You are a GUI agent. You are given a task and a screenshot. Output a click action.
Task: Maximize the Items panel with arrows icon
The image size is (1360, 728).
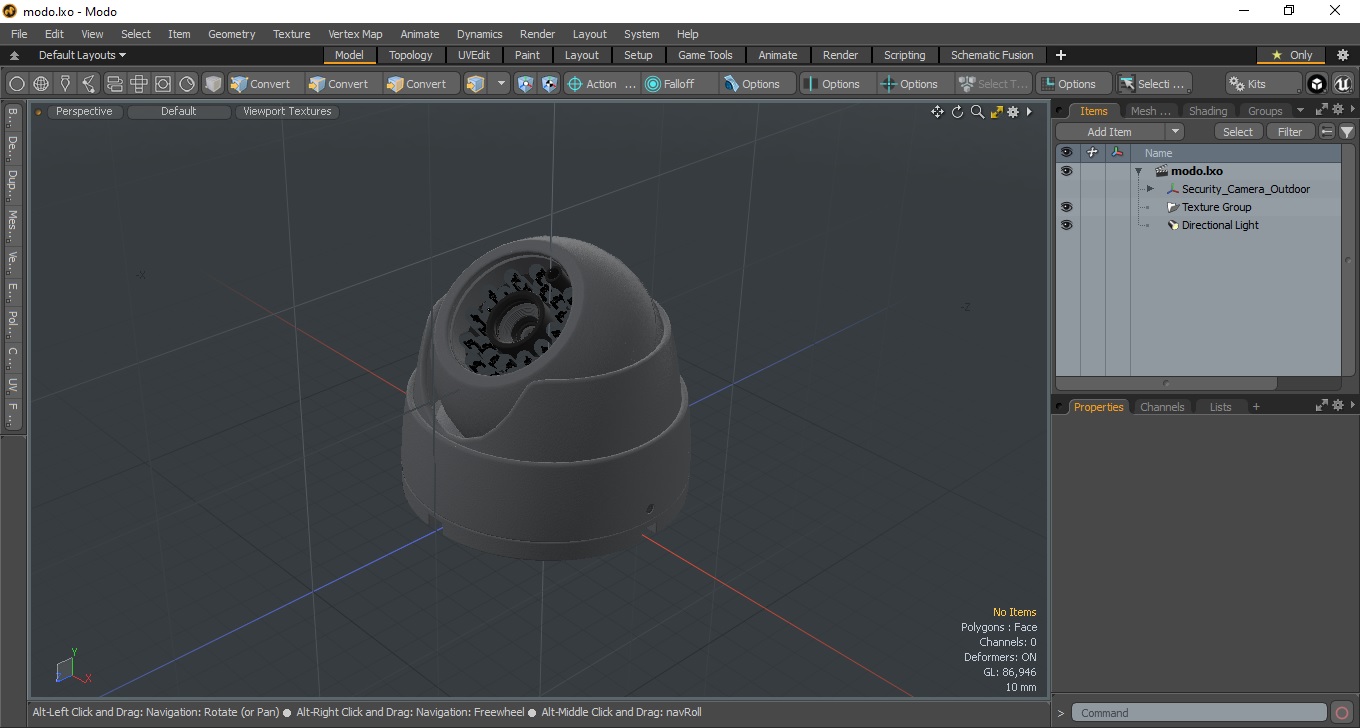(1321, 110)
